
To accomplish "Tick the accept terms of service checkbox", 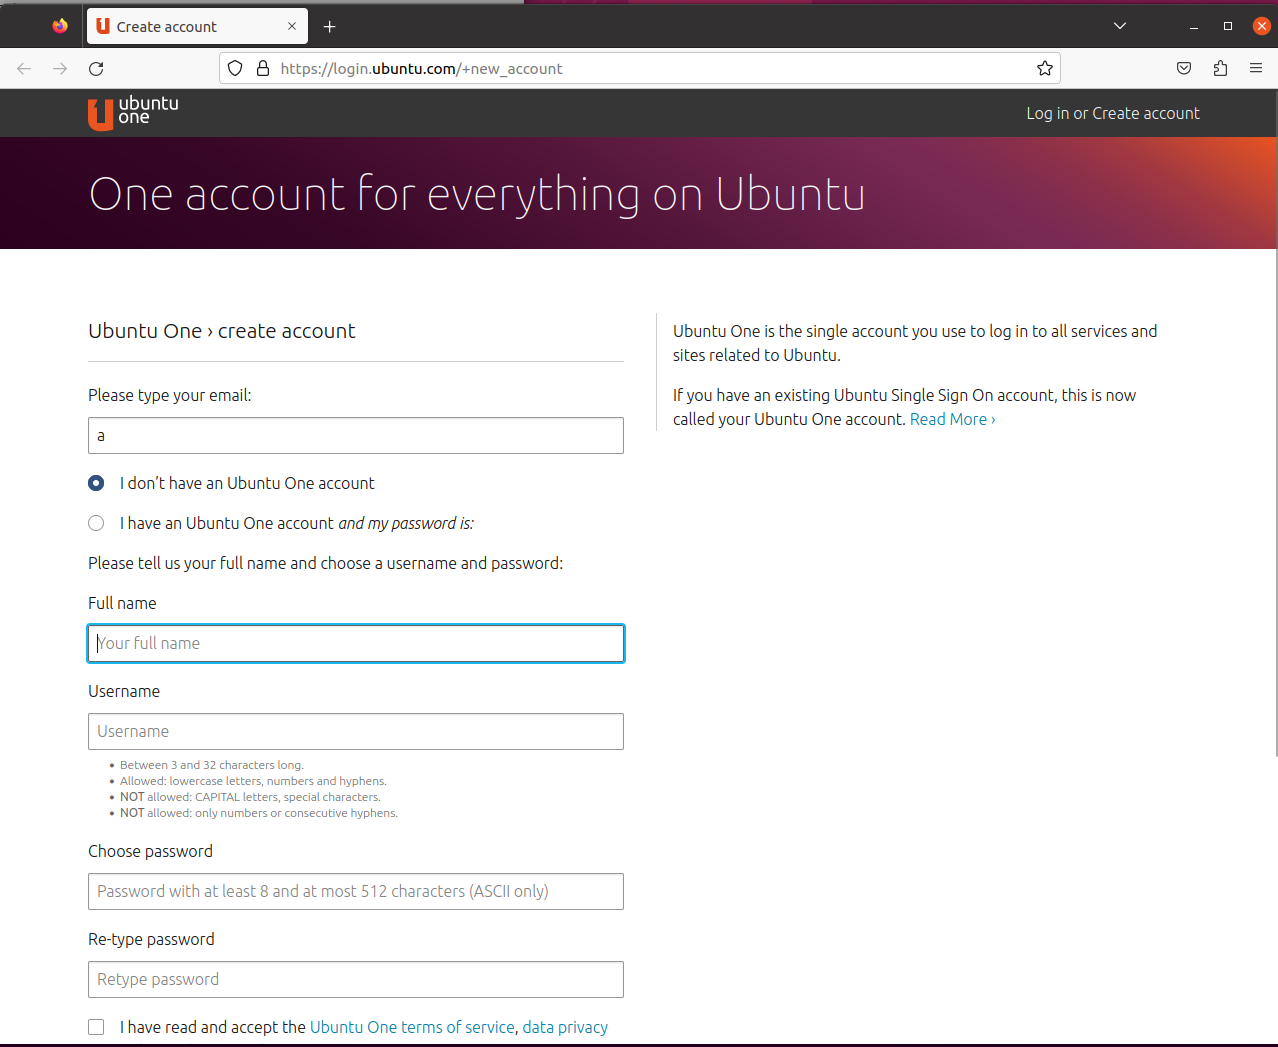I will pos(96,1027).
